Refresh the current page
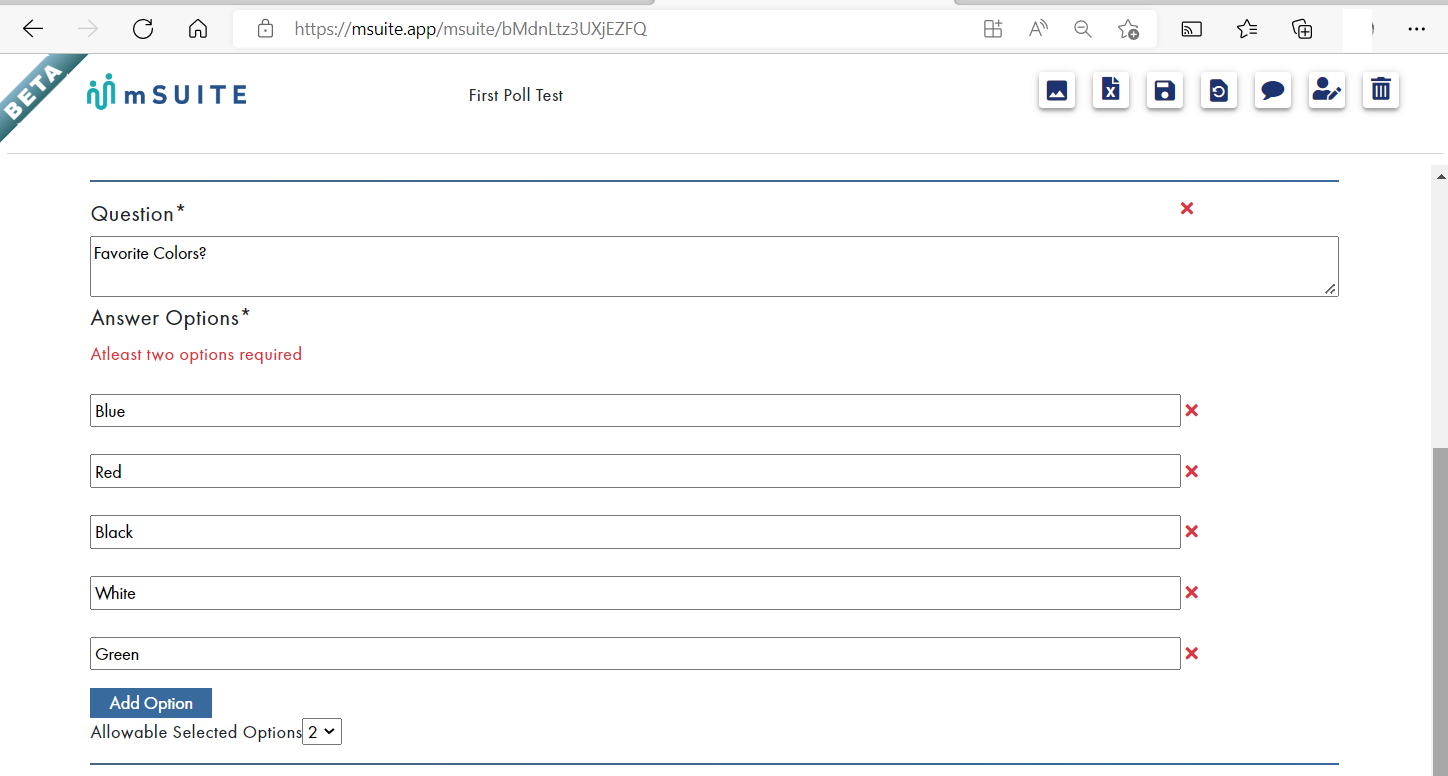 tap(143, 29)
